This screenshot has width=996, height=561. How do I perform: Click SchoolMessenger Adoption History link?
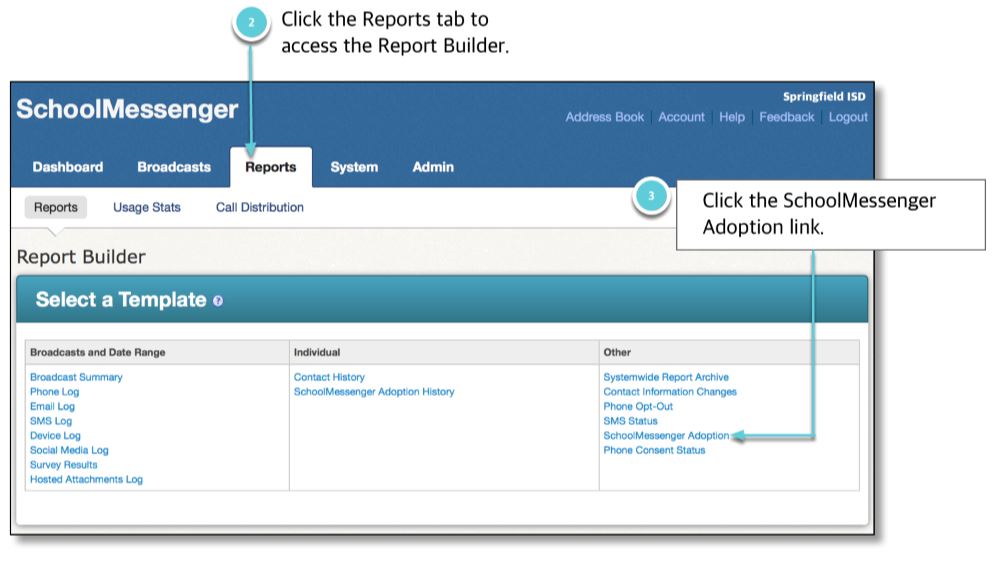pos(374,392)
